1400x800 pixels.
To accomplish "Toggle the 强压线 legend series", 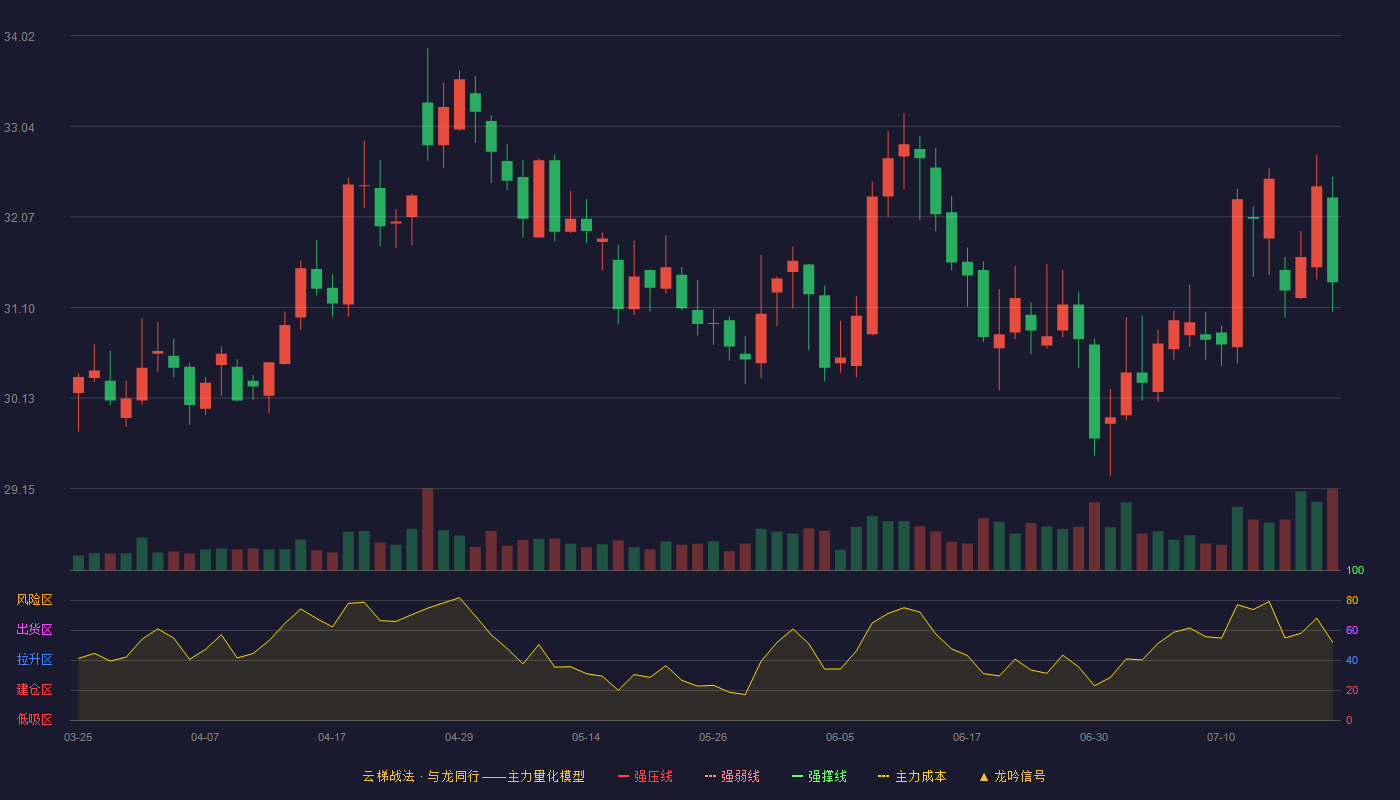I will click(645, 776).
